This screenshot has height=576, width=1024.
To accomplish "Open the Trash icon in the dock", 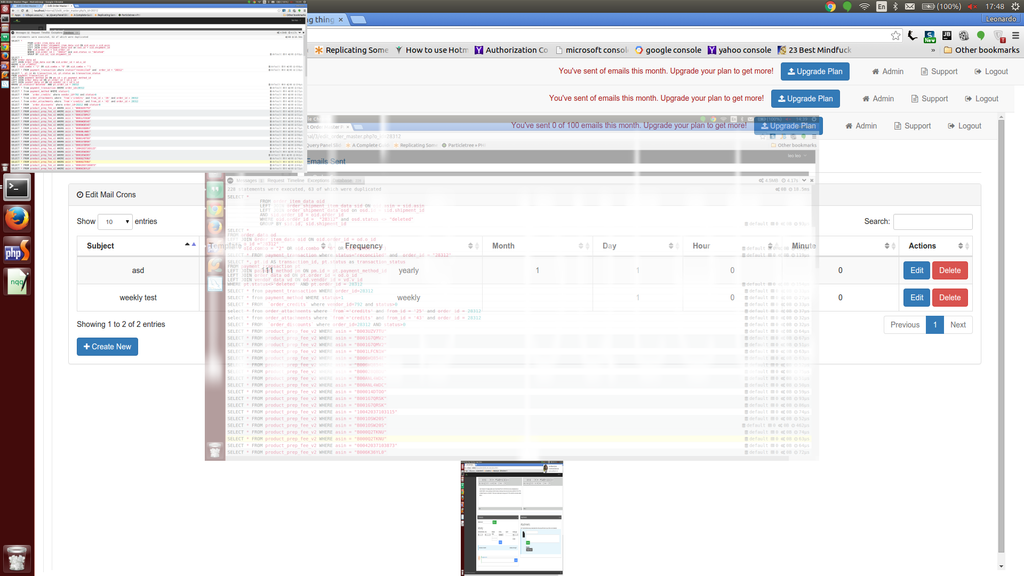I will pos(17,558).
